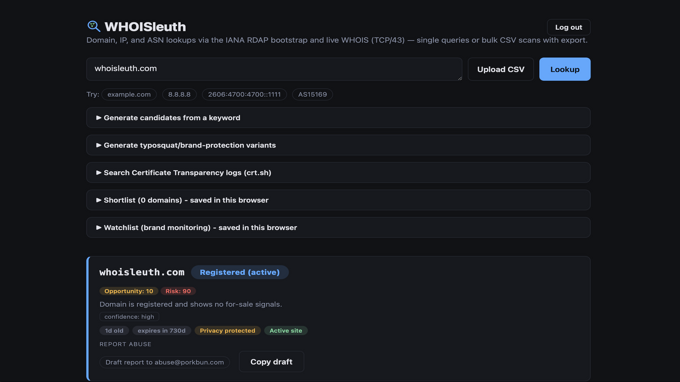680x382 pixels.
Task: Click the Privacy protected tag
Action: coord(227,330)
